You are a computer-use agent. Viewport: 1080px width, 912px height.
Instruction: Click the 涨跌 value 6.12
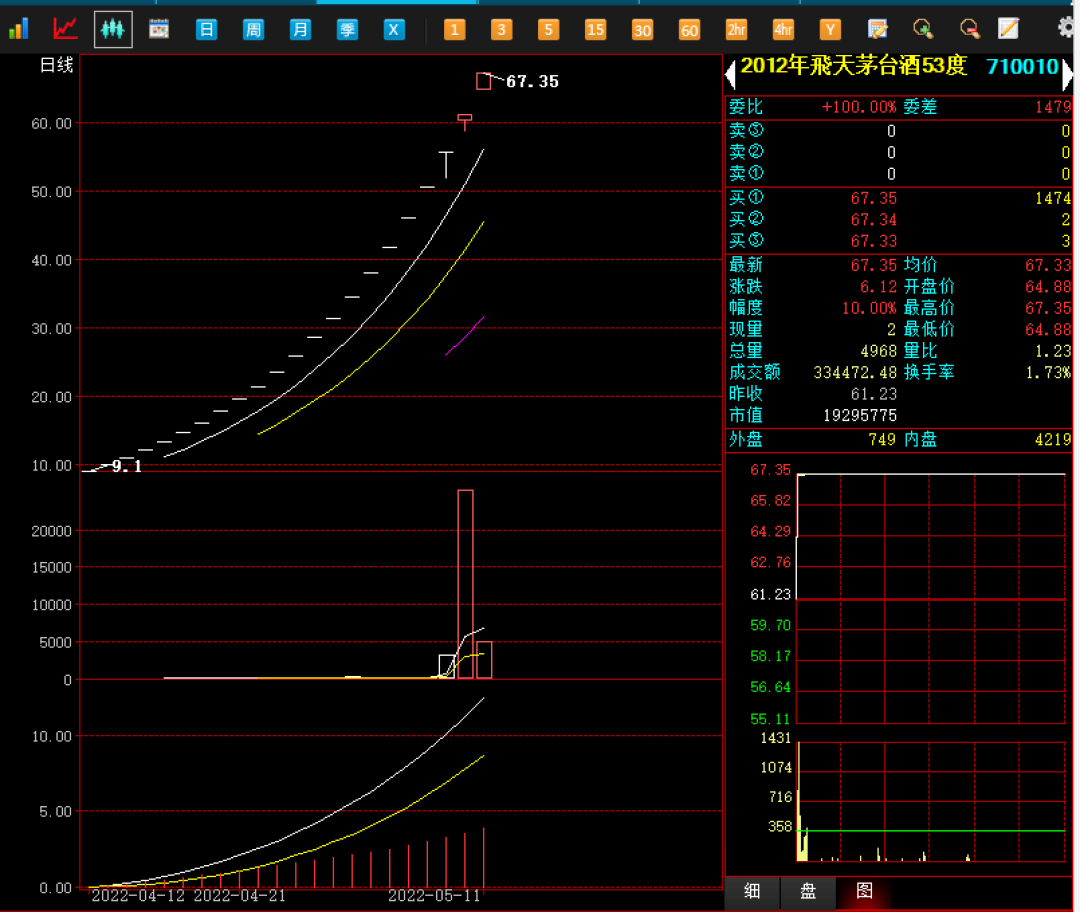[878, 287]
